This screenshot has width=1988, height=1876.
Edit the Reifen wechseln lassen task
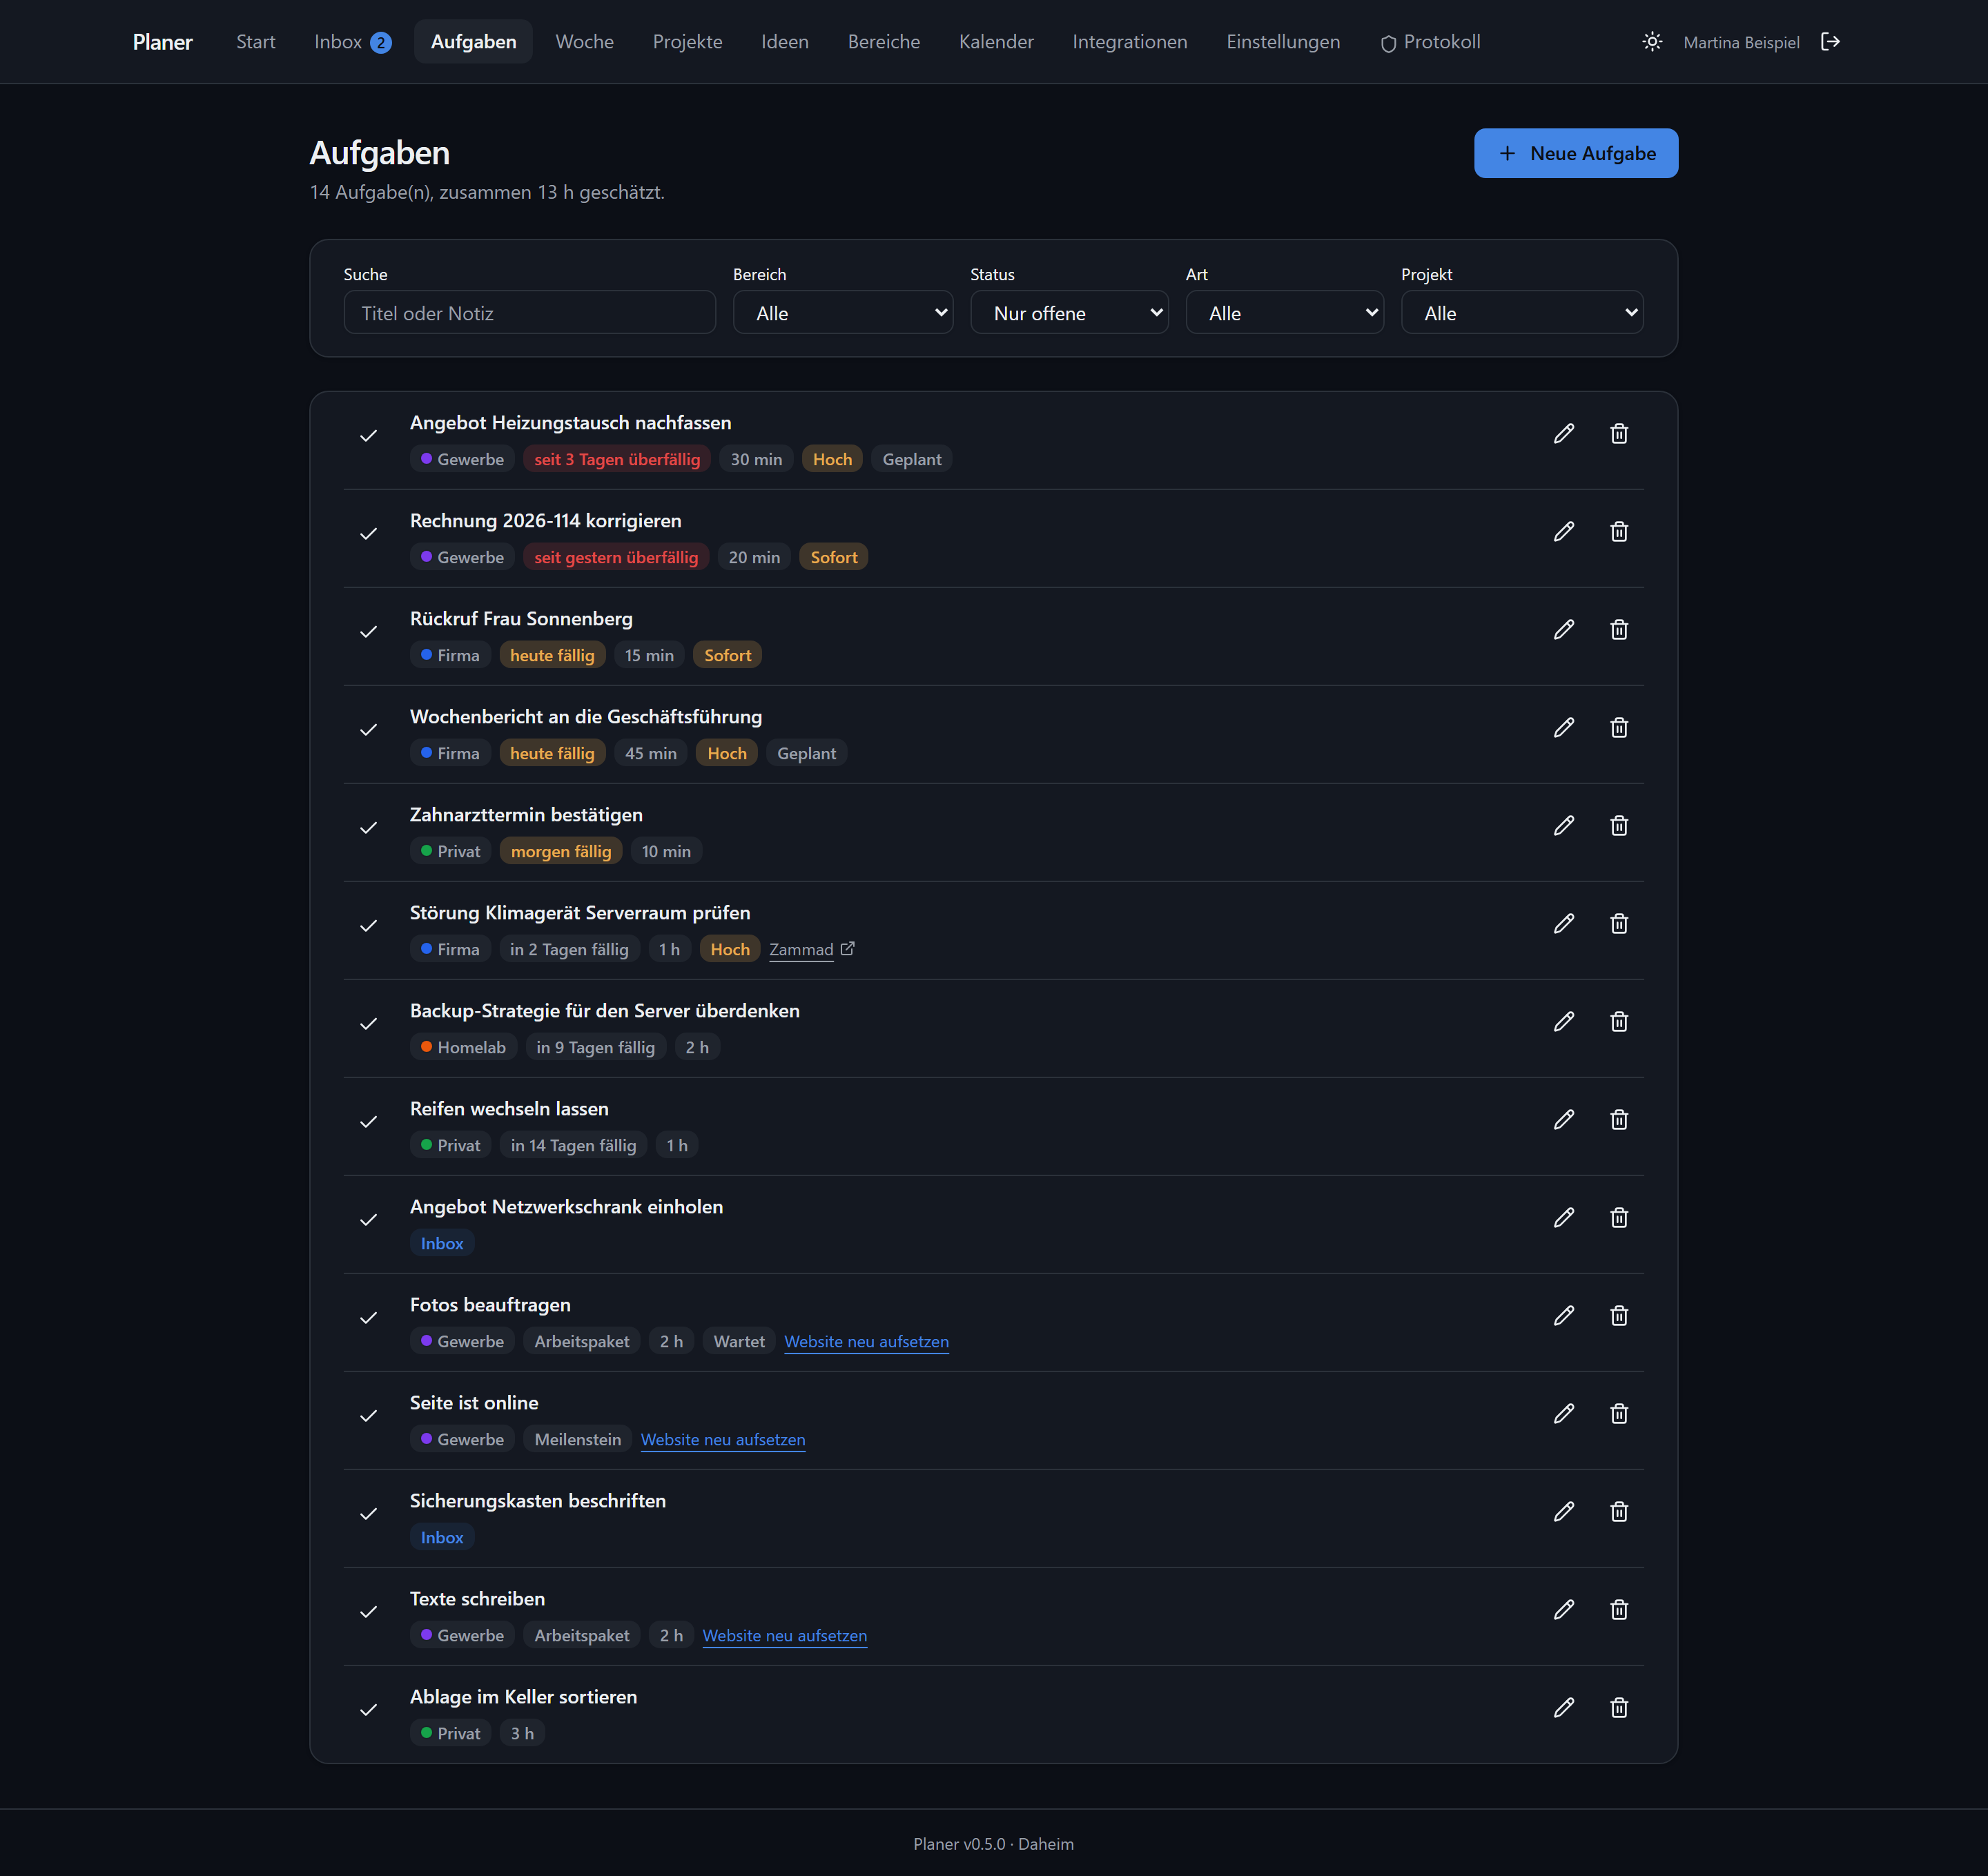1564,1120
